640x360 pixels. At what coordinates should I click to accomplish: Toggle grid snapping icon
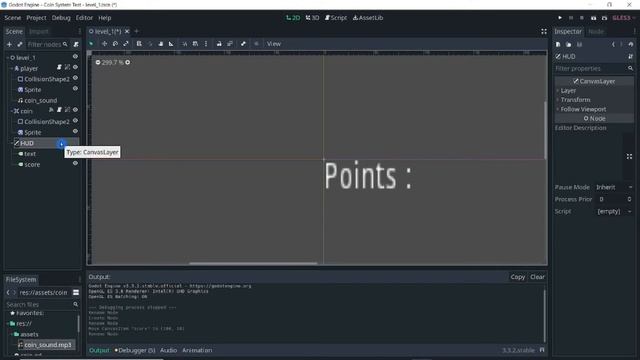tap(195, 44)
